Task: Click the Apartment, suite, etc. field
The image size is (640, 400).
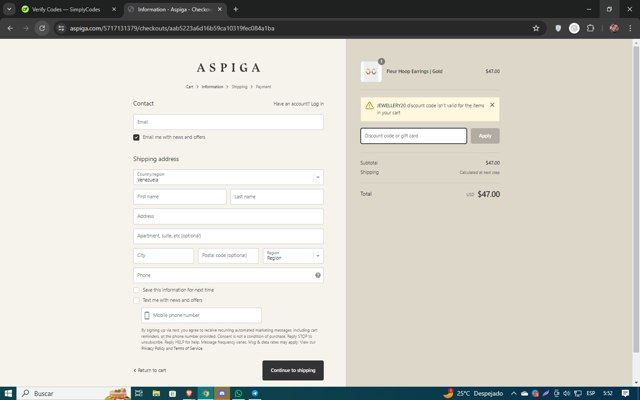Action: click(228, 236)
